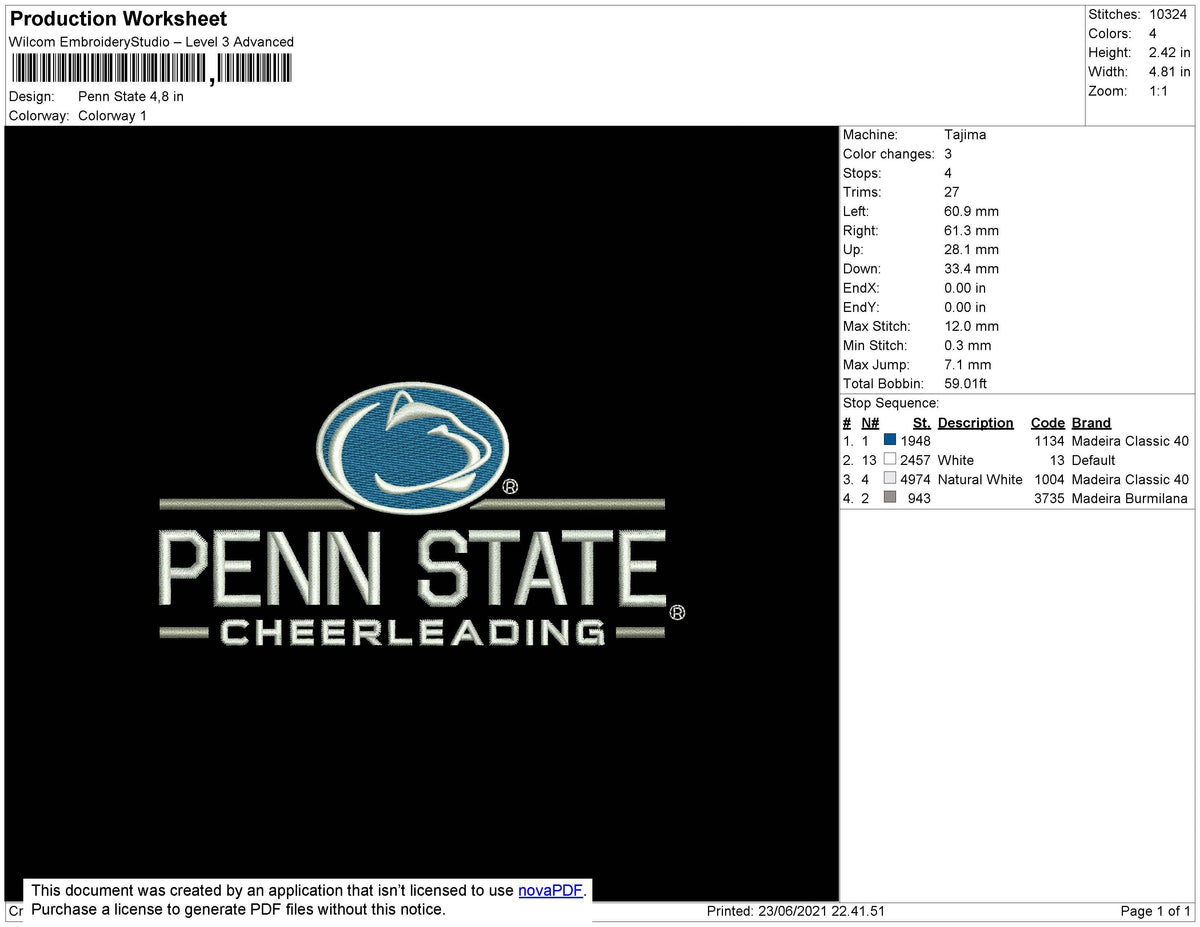Image resolution: width=1200 pixels, height=927 pixels.
Task: Click the Production Worksheet title
Action: pos(117,18)
